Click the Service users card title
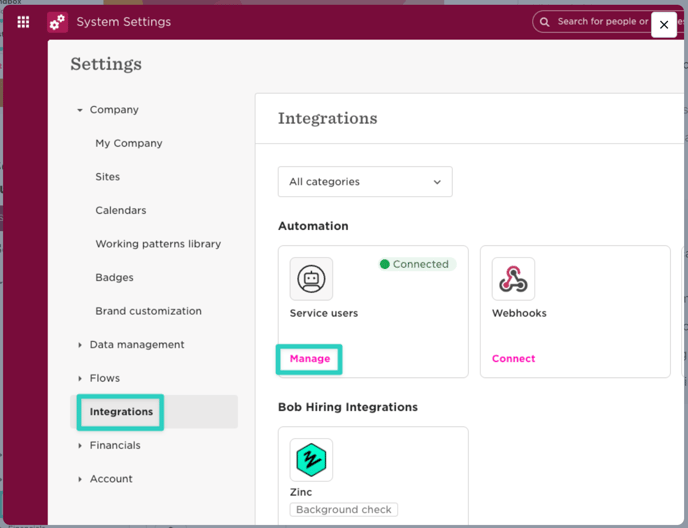Screen dimensions: 688x528 point(324,313)
